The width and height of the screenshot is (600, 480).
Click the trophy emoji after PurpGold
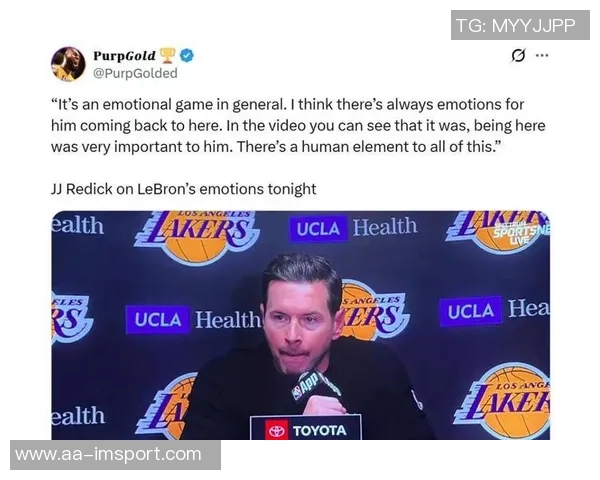click(168, 55)
